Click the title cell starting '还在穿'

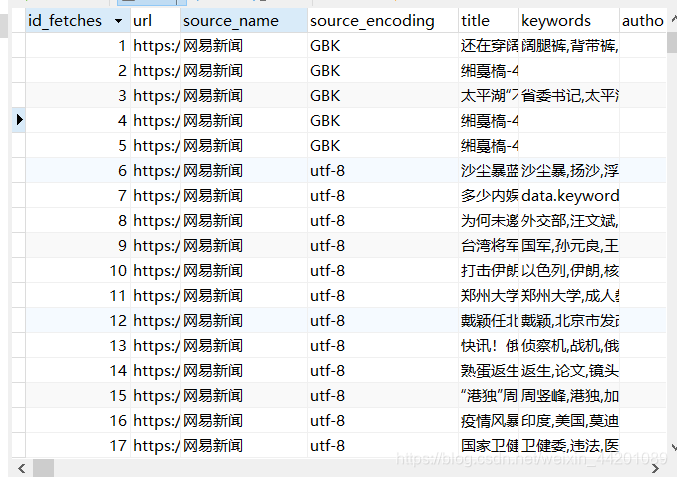pos(489,45)
